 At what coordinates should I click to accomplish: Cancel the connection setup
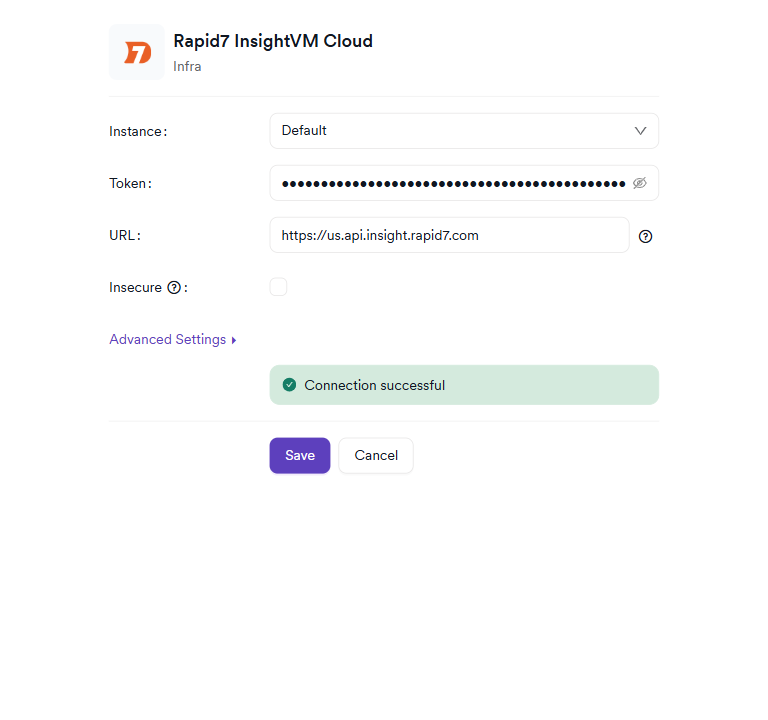click(x=376, y=456)
